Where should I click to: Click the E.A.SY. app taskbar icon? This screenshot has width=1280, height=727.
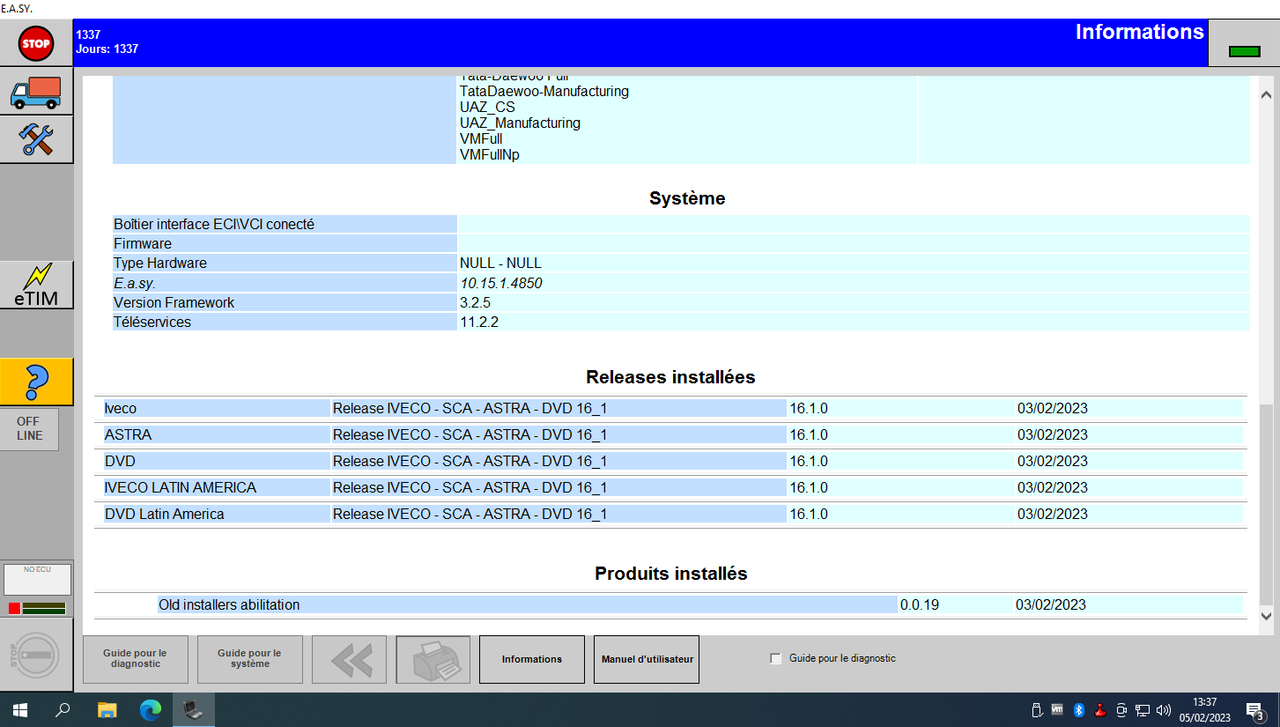(192, 710)
